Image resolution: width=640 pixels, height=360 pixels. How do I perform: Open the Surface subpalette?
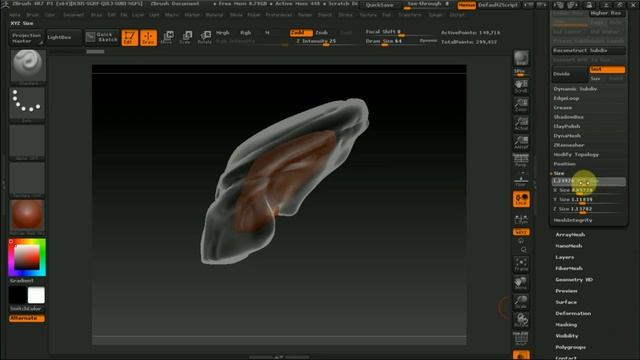point(566,302)
